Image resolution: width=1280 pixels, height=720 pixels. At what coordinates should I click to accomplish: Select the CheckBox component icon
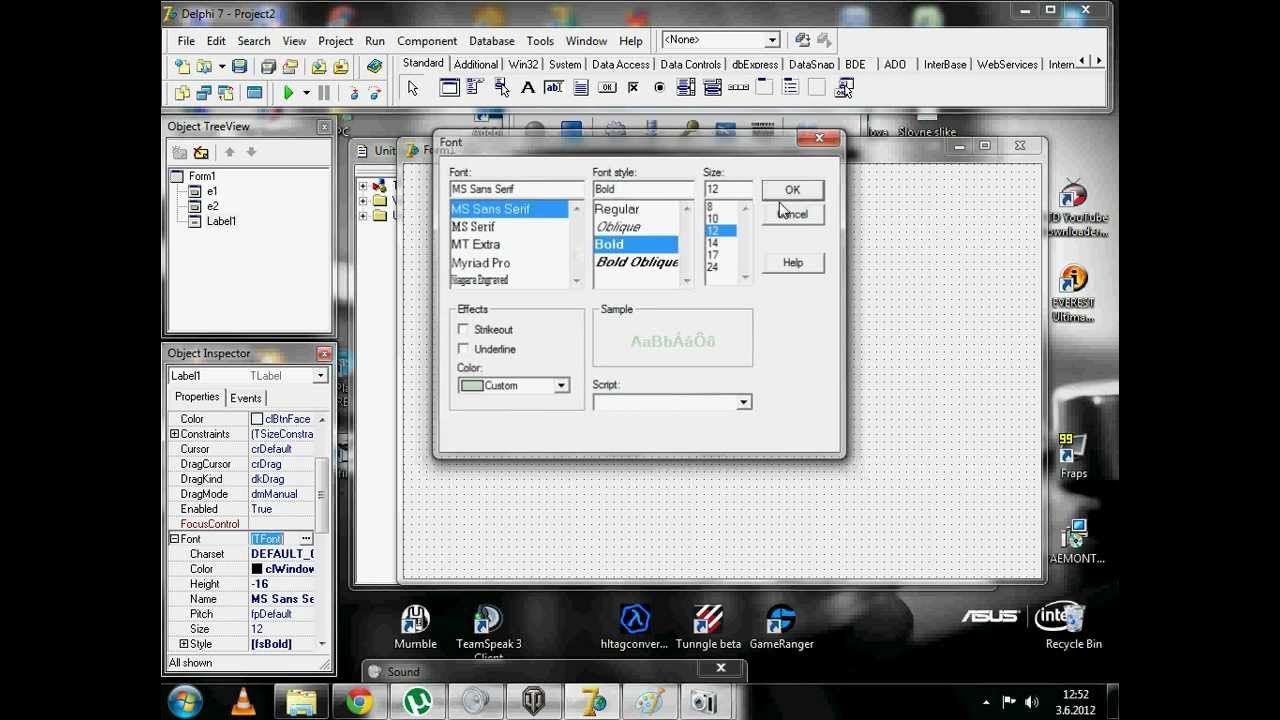(x=633, y=88)
